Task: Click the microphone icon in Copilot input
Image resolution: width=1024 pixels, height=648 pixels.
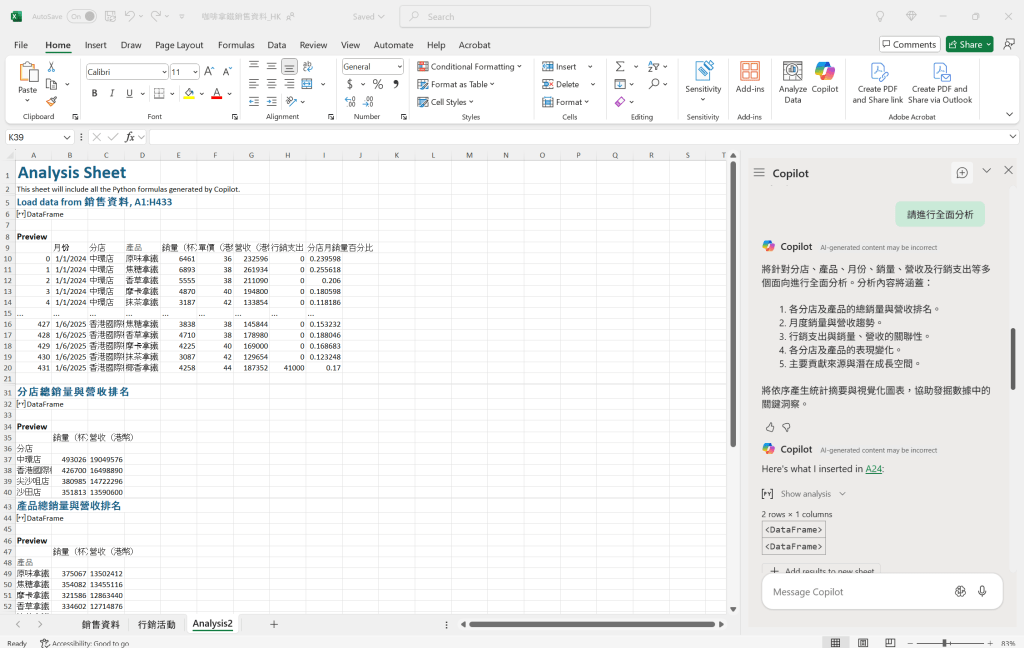Action: [982, 591]
